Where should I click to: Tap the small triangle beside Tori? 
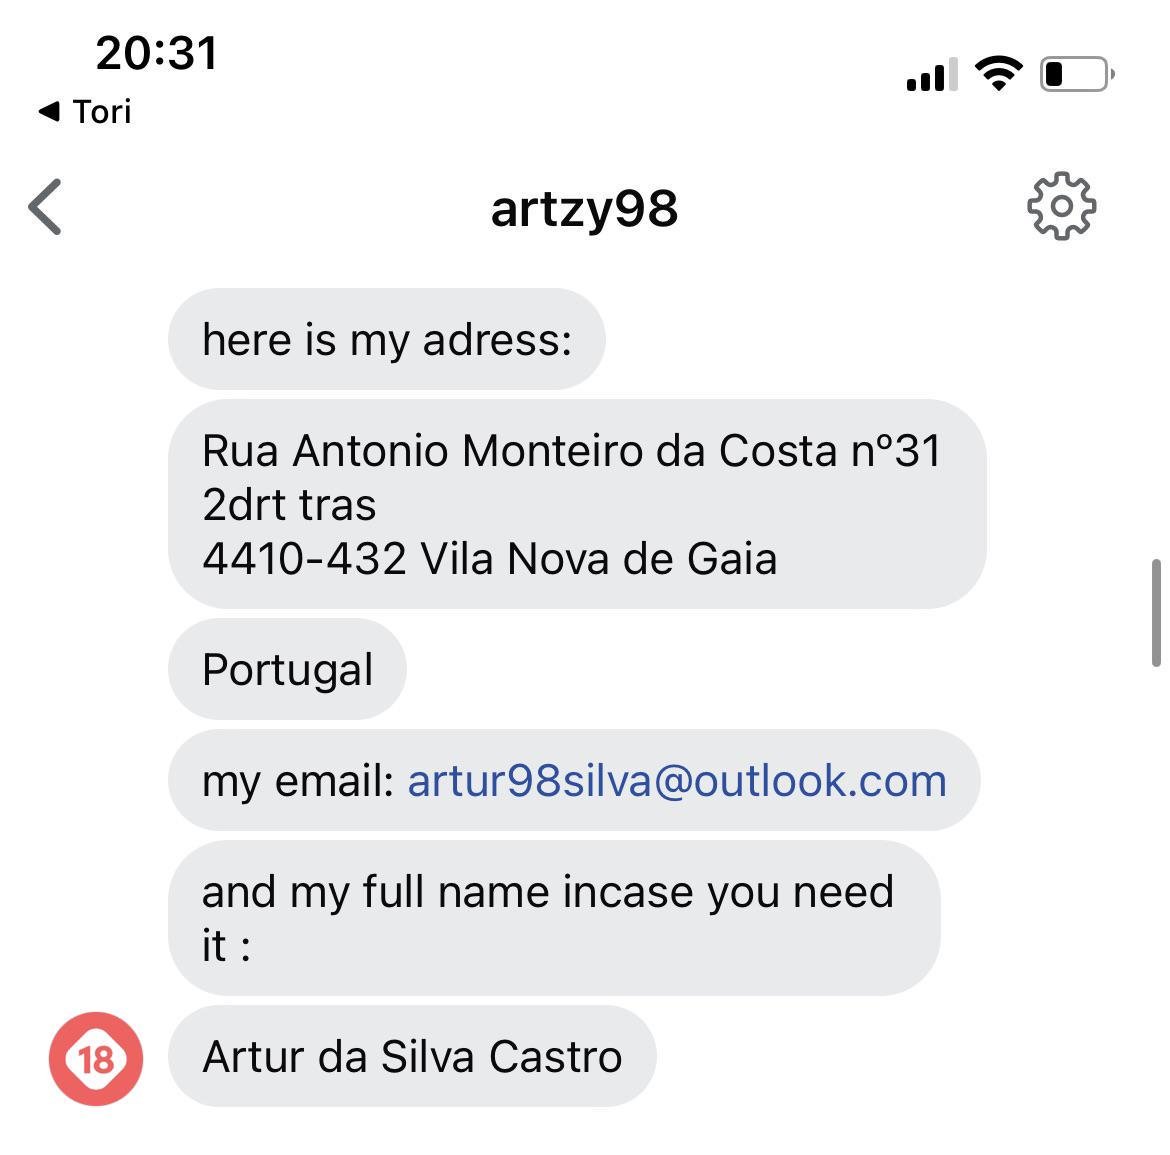tap(48, 111)
